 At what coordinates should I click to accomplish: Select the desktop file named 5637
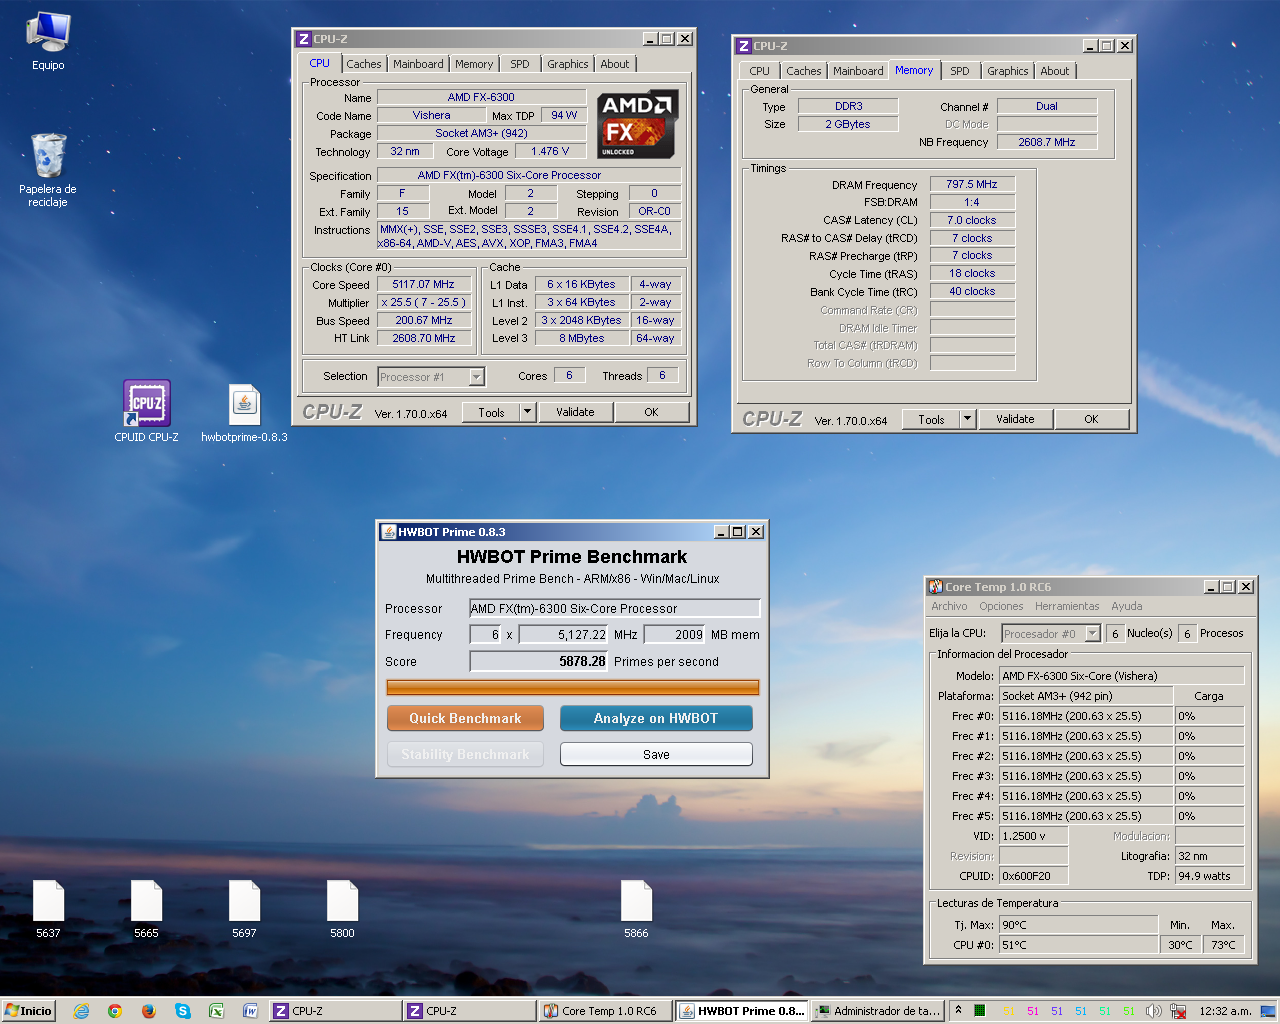click(x=48, y=908)
